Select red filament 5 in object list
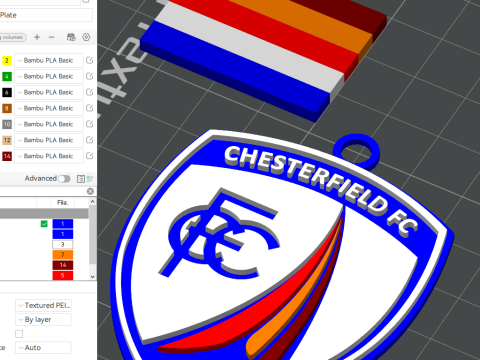Viewport: 480px width, 360px height. point(63,275)
